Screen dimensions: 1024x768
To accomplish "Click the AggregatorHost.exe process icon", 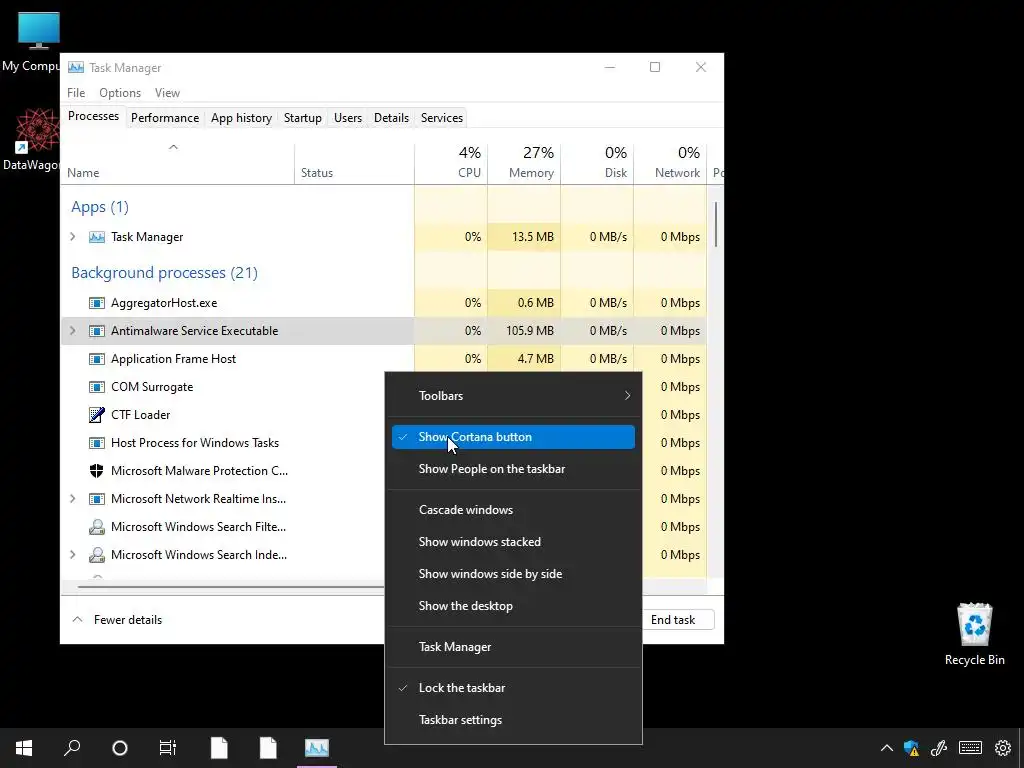I will point(97,303).
